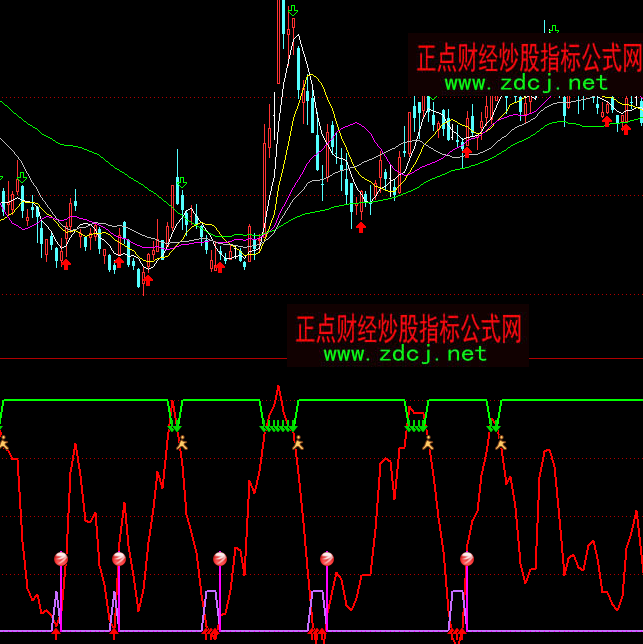The width and height of the screenshot is (643, 644).
Task: Click the green down arrow above the price peak
Action: (291, 11)
